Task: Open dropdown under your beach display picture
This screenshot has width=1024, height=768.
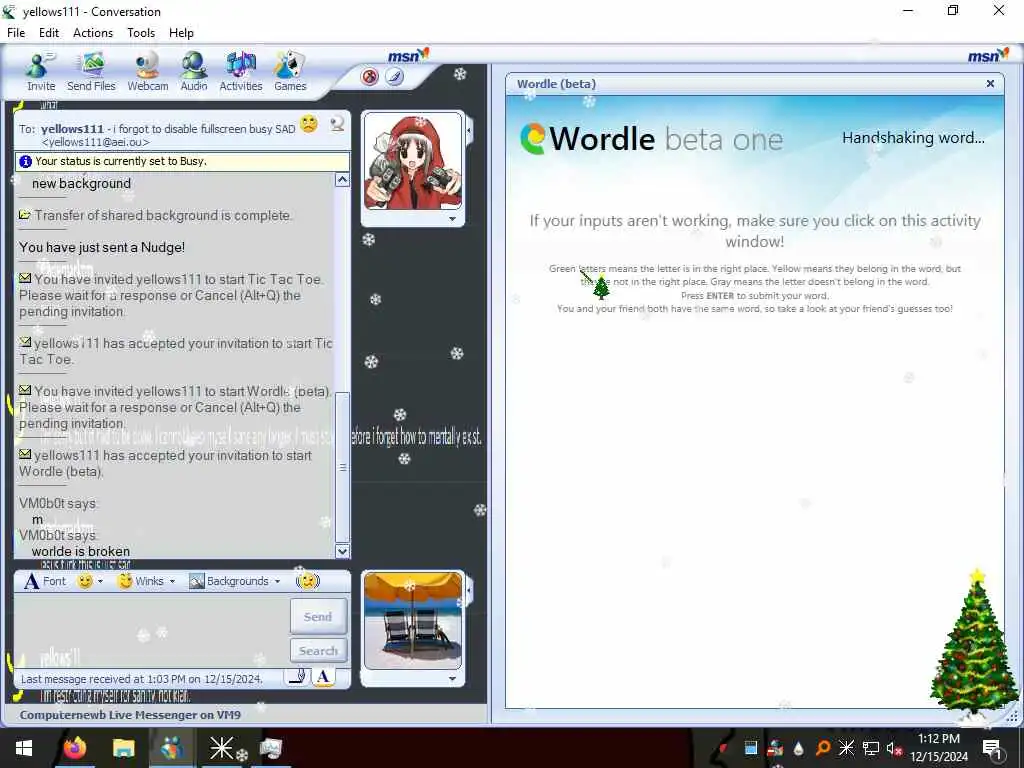Action: pyautogui.click(x=453, y=679)
